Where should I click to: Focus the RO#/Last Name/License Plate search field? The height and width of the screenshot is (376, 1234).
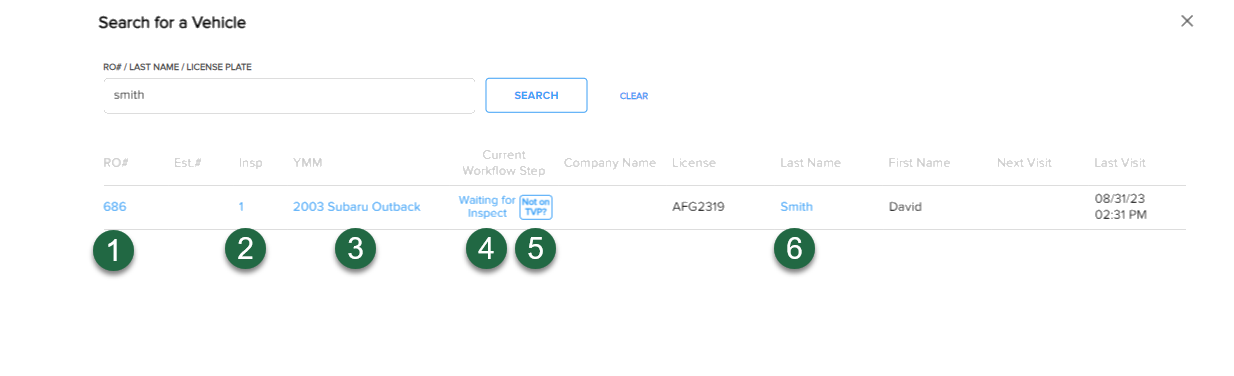pyautogui.click(x=289, y=96)
